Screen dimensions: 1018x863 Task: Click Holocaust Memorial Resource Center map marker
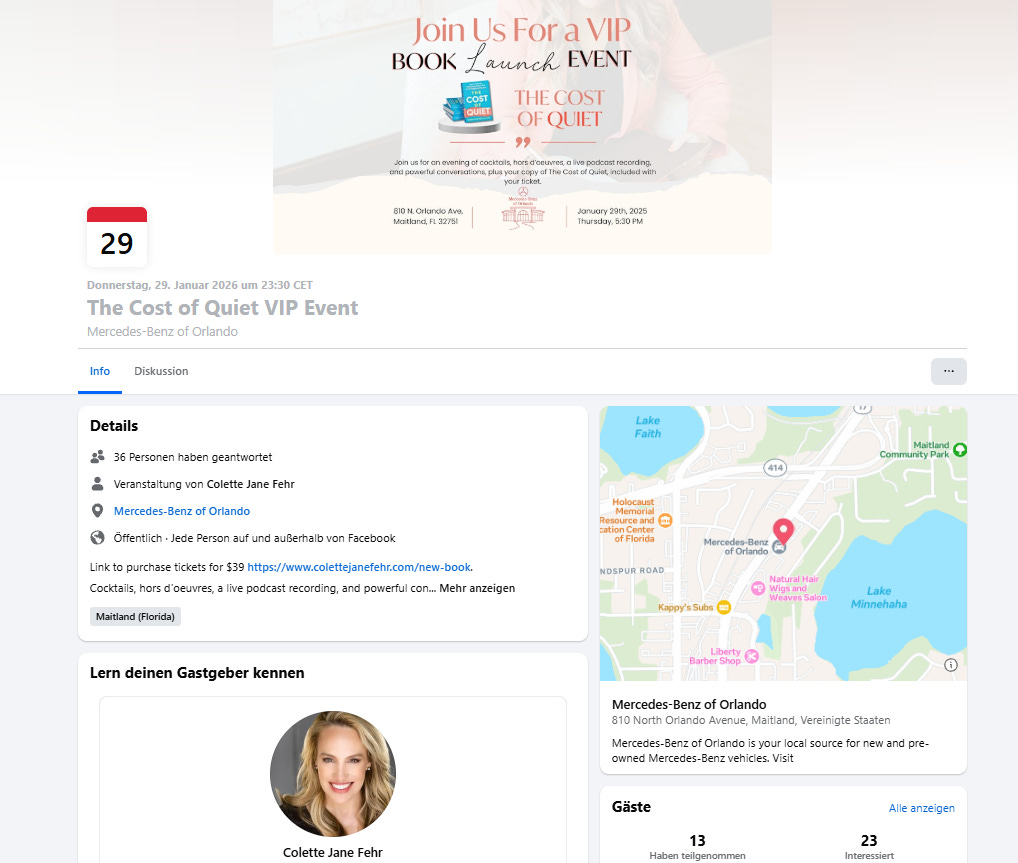point(665,520)
